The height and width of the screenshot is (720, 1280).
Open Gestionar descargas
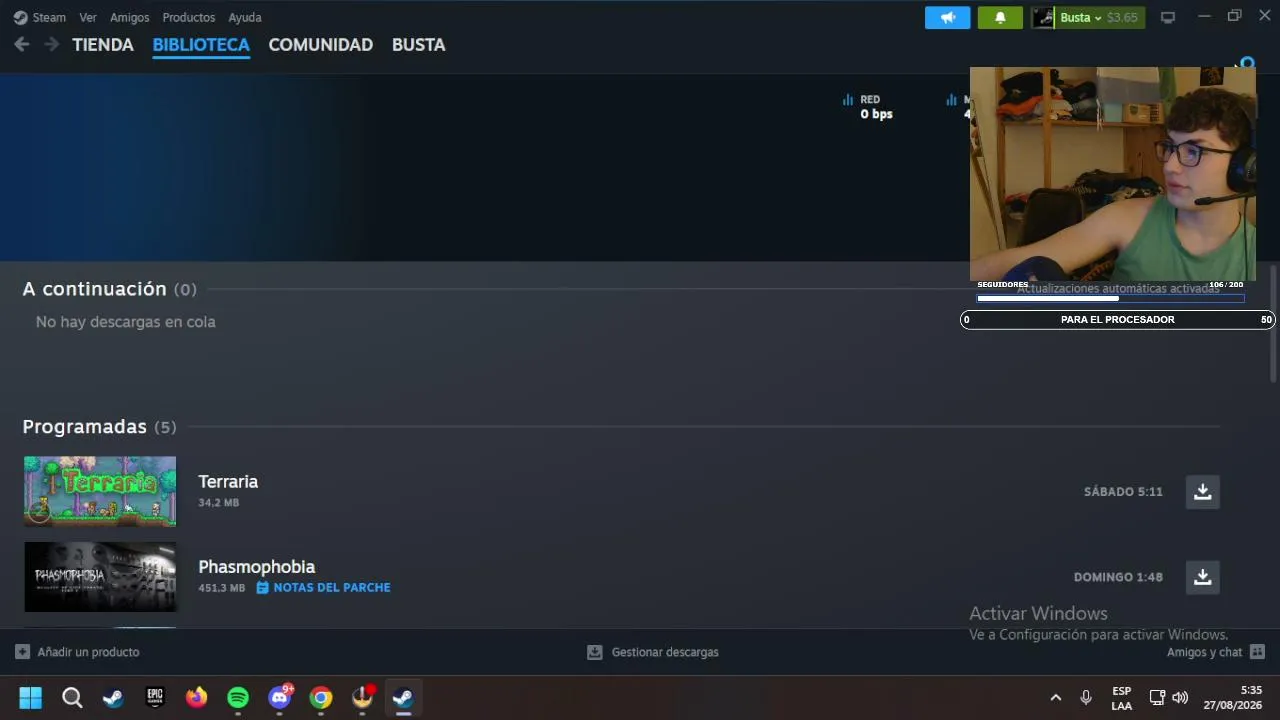(x=665, y=652)
